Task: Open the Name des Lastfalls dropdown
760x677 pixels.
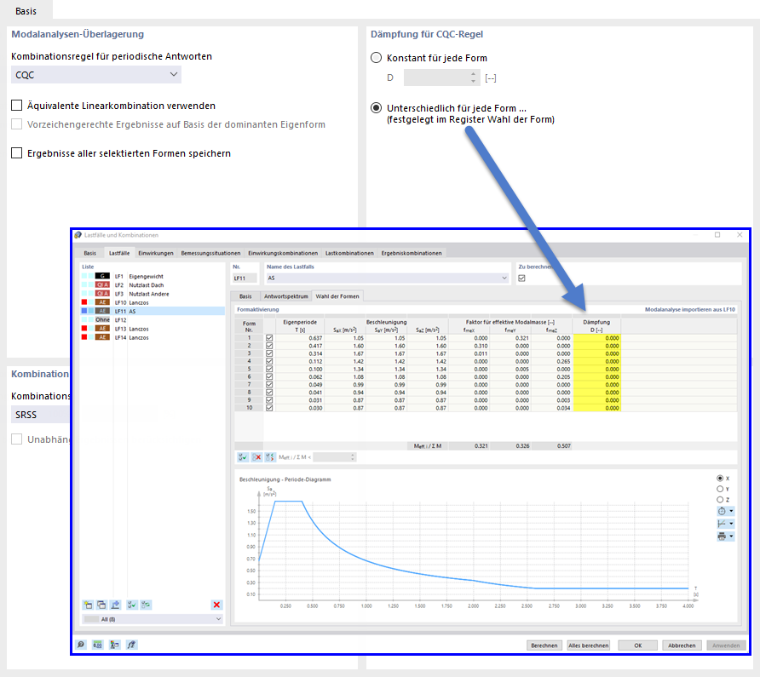Action: click(x=387, y=278)
